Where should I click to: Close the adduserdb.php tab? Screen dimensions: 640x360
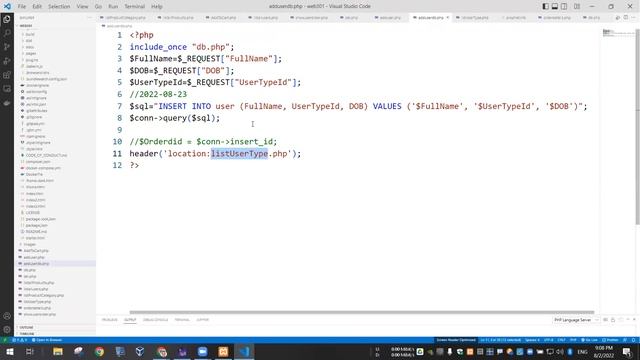pyautogui.click(x=447, y=18)
